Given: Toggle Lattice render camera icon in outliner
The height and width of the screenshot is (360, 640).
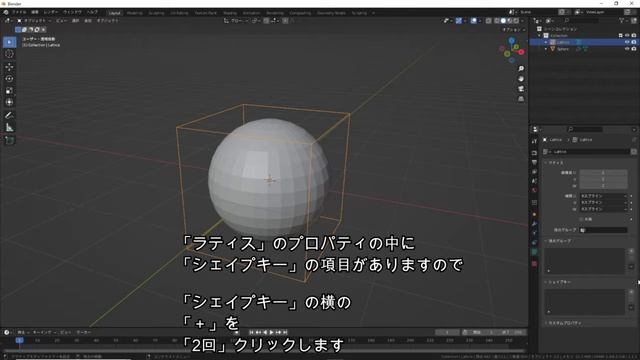Looking at the screenshot, I should (634, 42).
